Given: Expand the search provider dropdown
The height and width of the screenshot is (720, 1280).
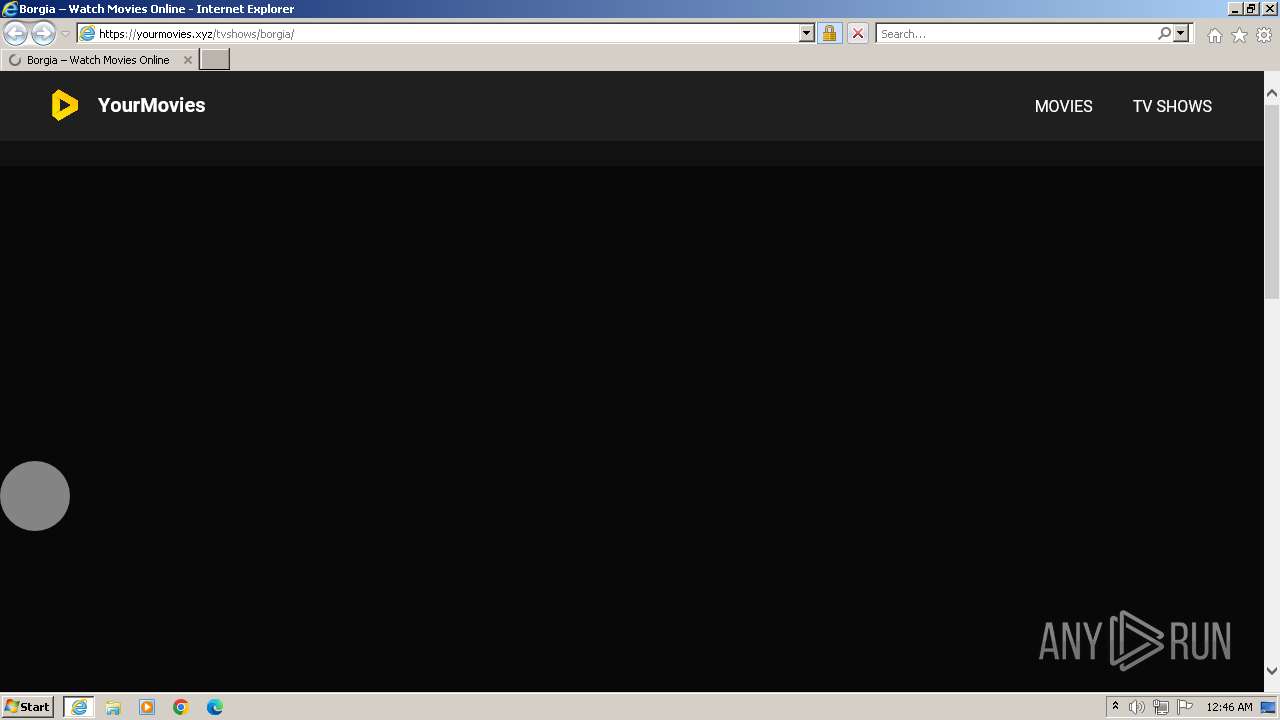Looking at the screenshot, I should (x=1181, y=33).
